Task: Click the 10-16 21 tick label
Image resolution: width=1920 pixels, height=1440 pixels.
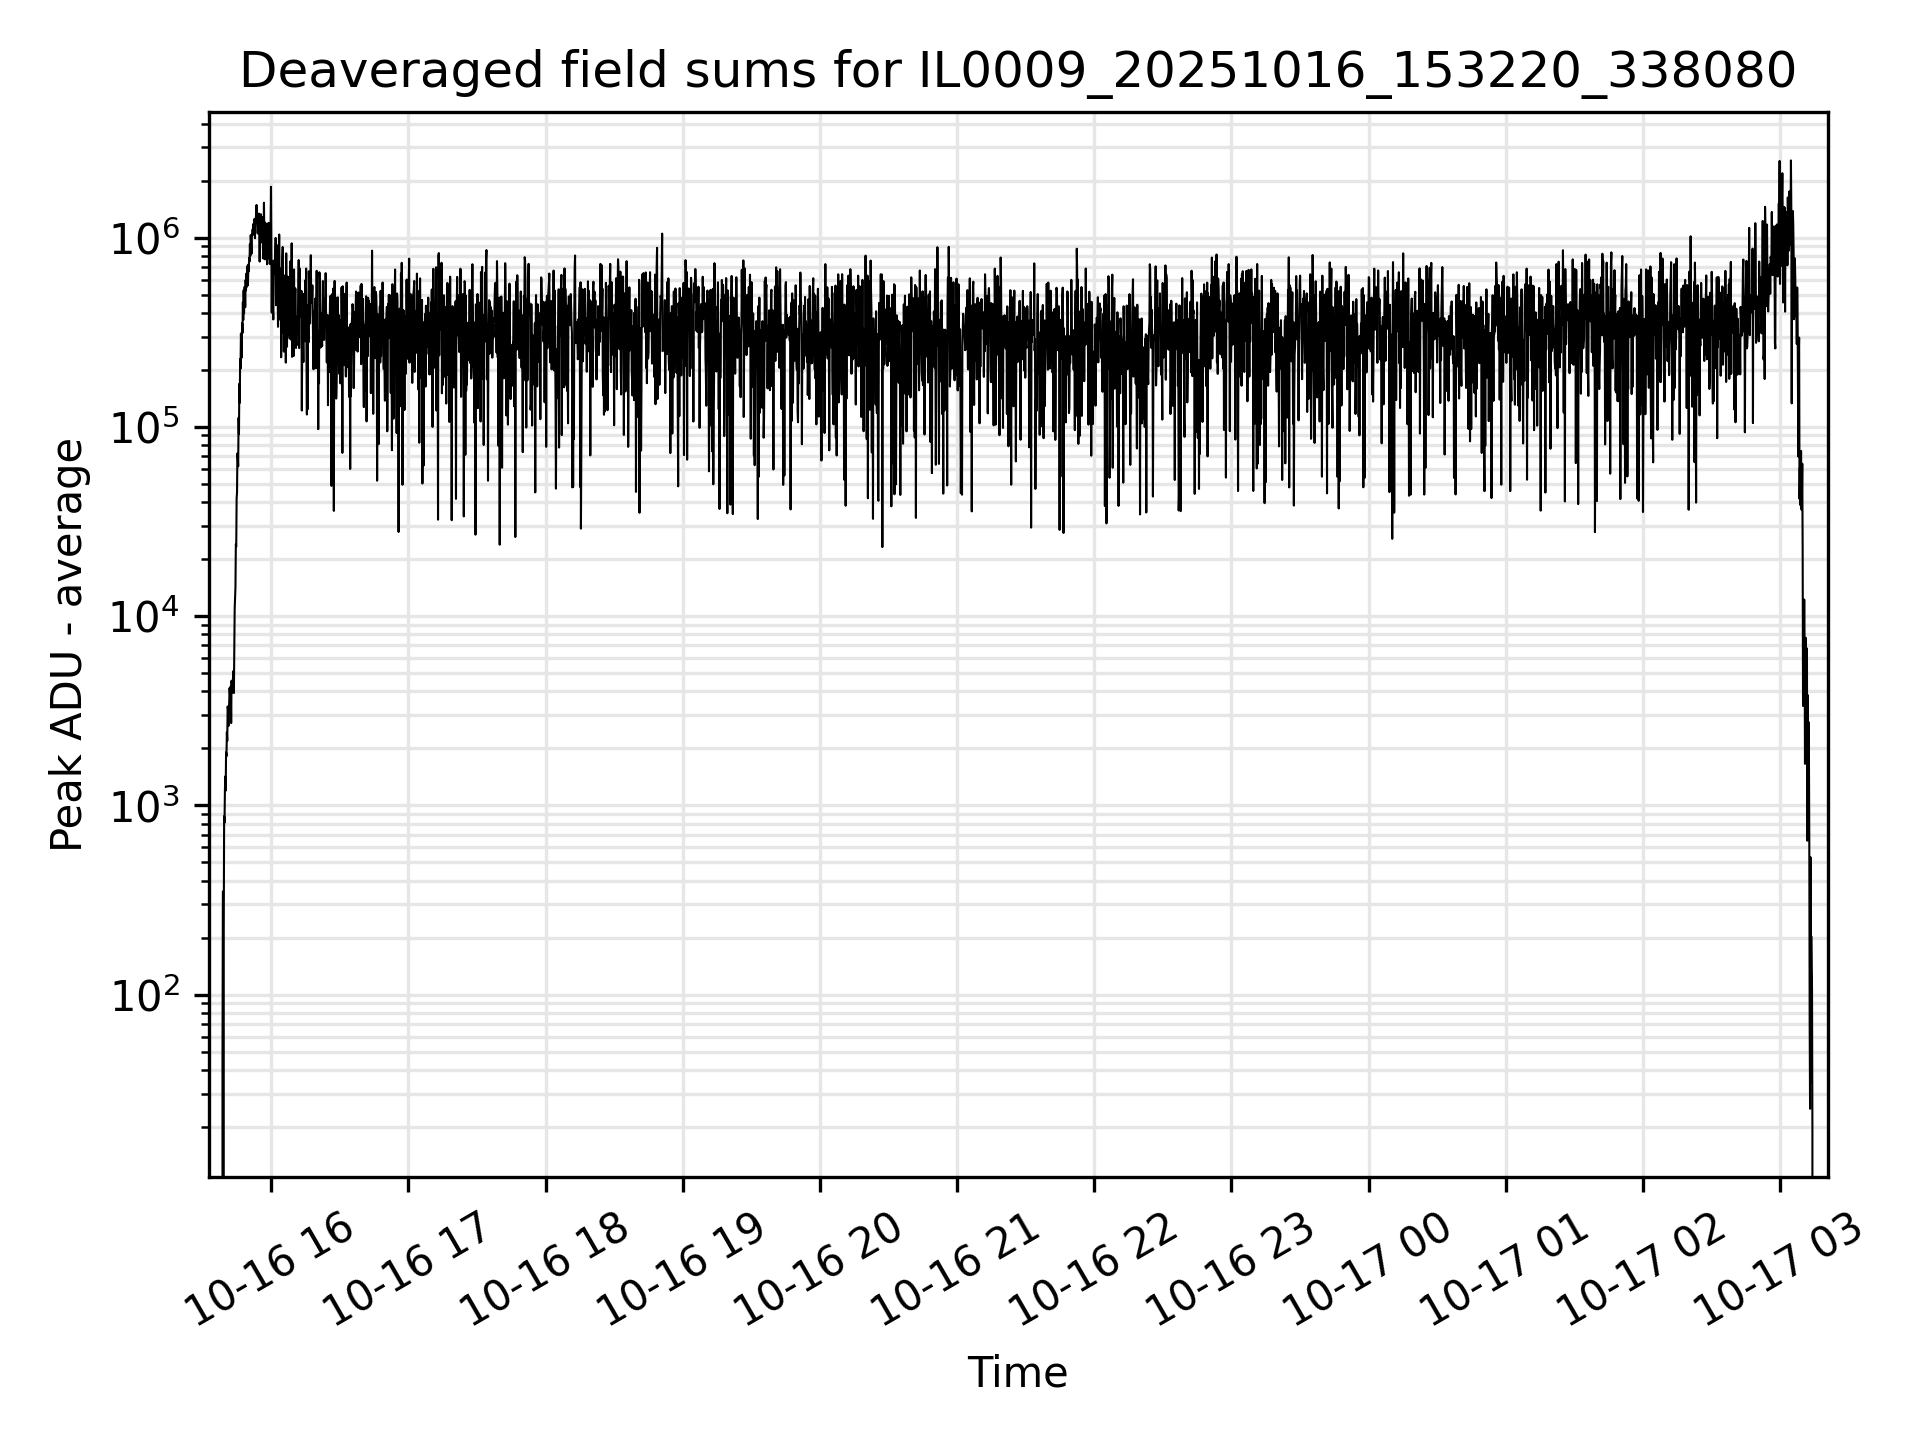Action: (958, 1270)
